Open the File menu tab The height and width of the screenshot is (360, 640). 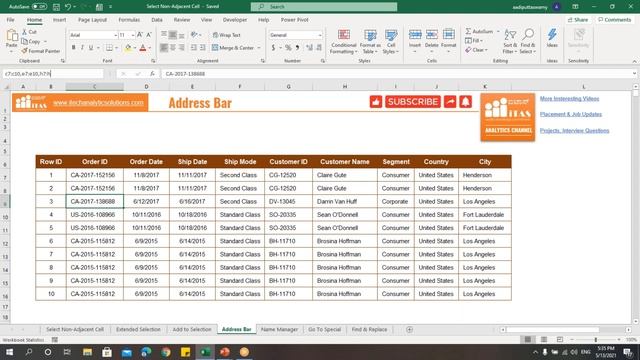point(11,20)
